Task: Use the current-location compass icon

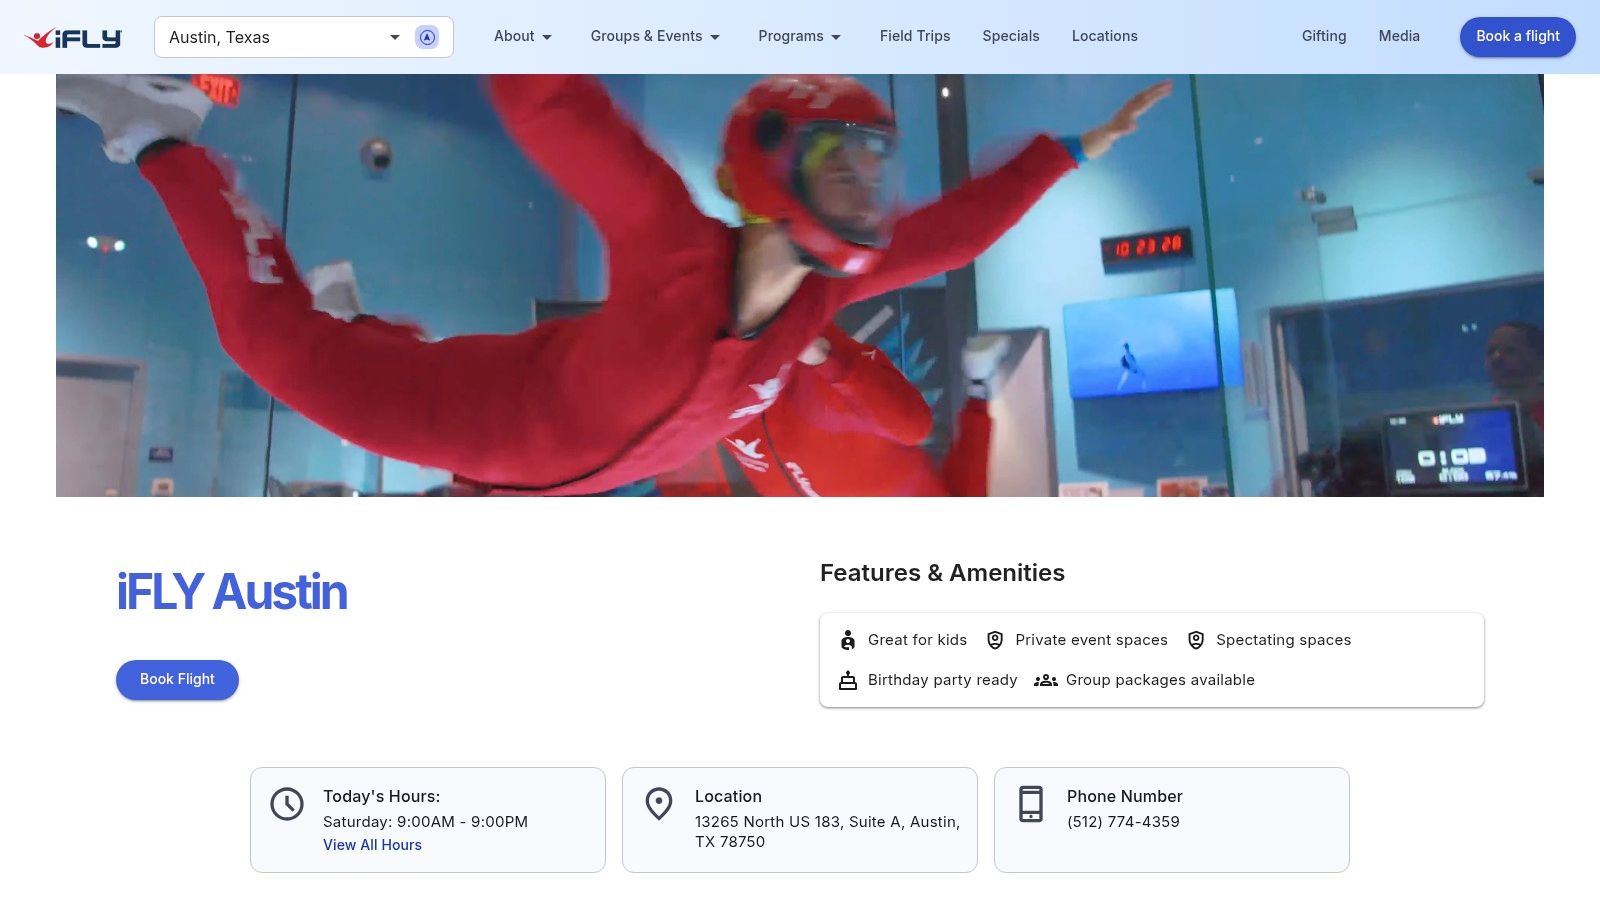Action: (x=427, y=37)
